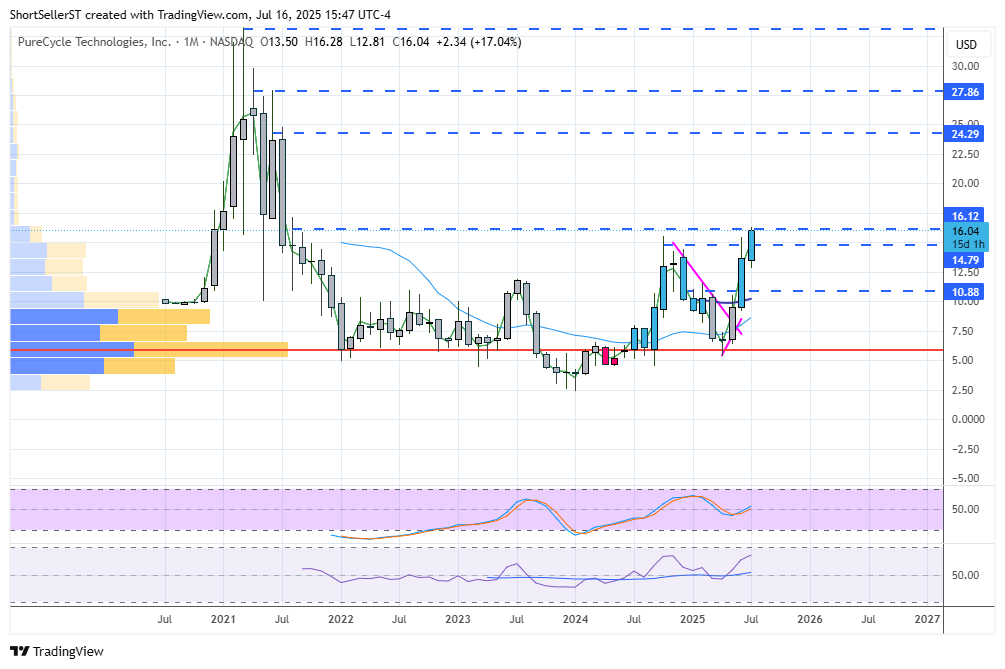The image size is (1005, 669).
Task: Click the H16.28 high value
Action: [x=324, y=42]
